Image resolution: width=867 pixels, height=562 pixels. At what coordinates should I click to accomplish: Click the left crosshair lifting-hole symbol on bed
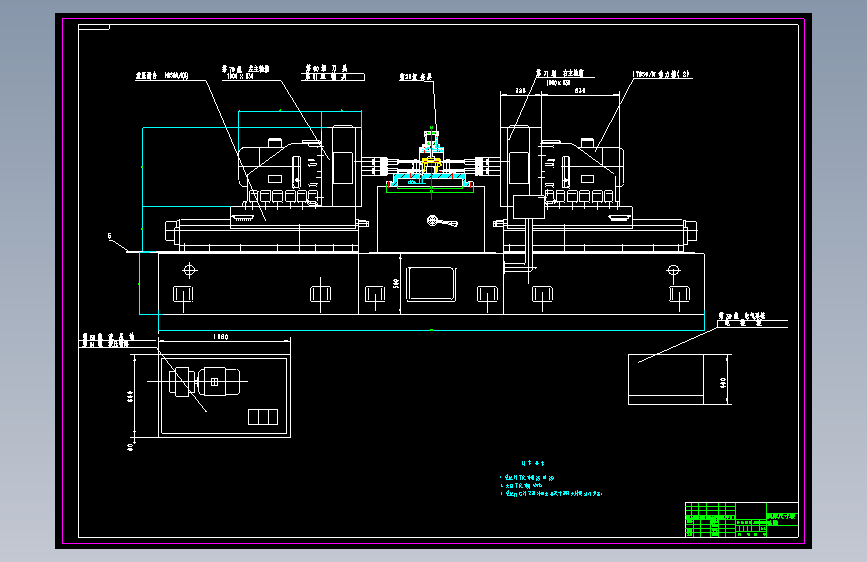pyautogui.click(x=190, y=270)
